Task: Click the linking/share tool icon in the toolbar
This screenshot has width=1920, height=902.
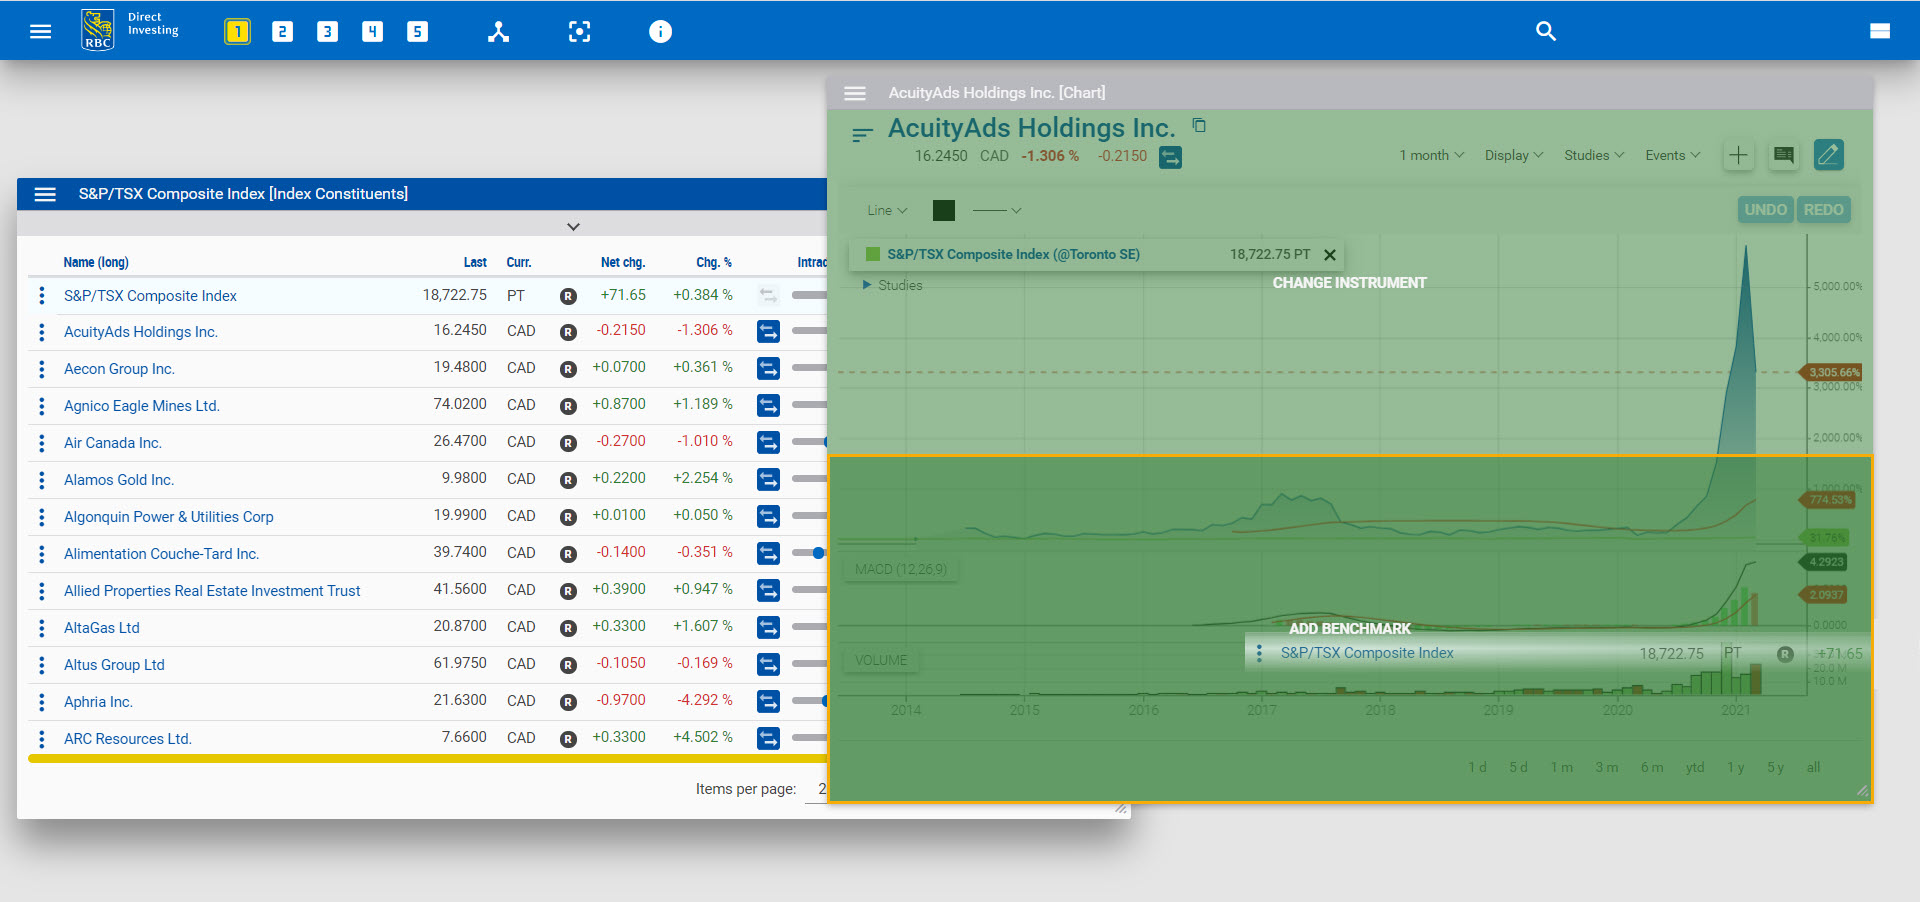Action: (498, 31)
